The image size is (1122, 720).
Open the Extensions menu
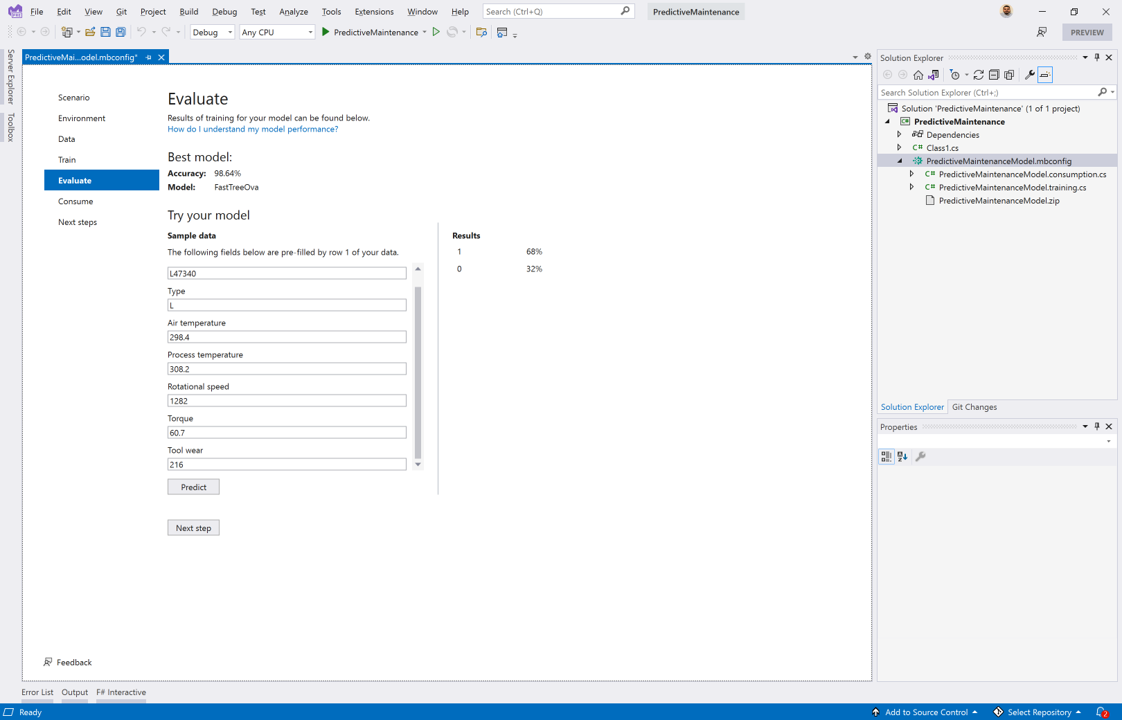pyautogui.click(x=374, y=11)
